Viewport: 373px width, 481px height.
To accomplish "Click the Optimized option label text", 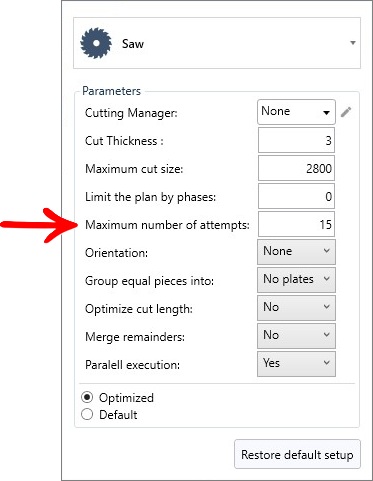I will pyautogui.click(x=126, y=398).
